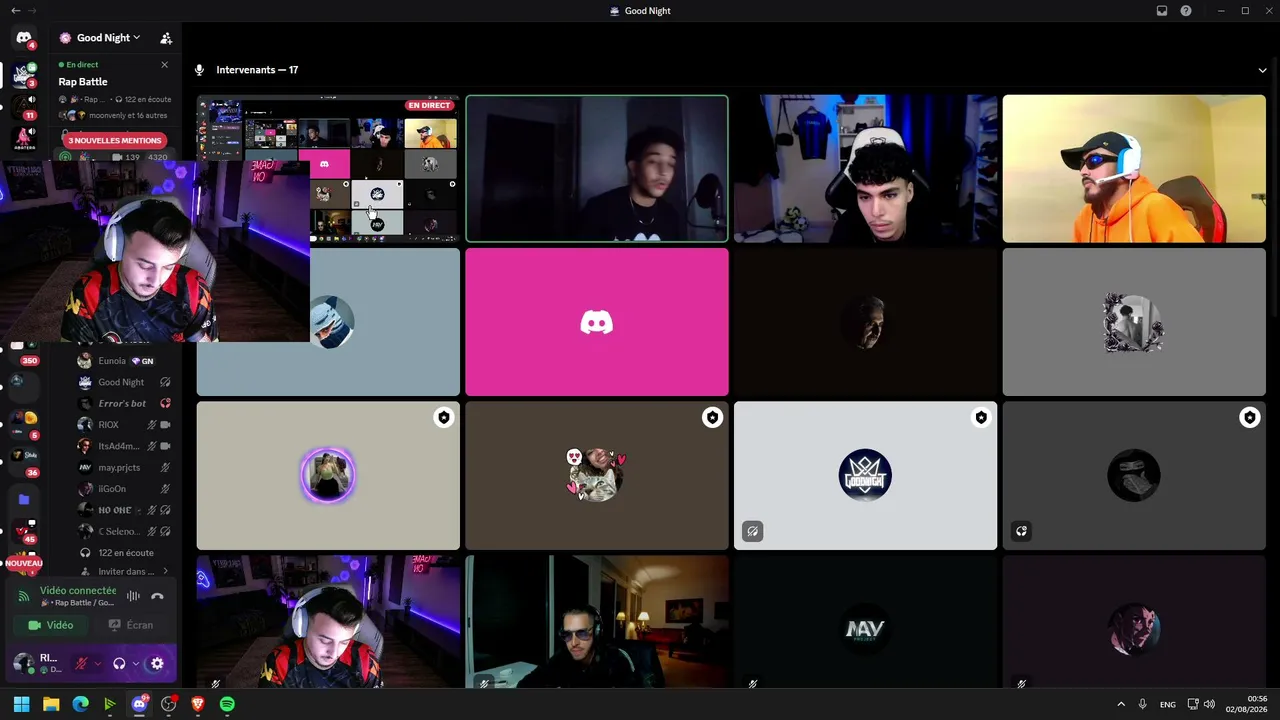The height and width of the screenshot is (720, 1280).
Task: Open the Rap Battle stage title
Action: (83, 82)
